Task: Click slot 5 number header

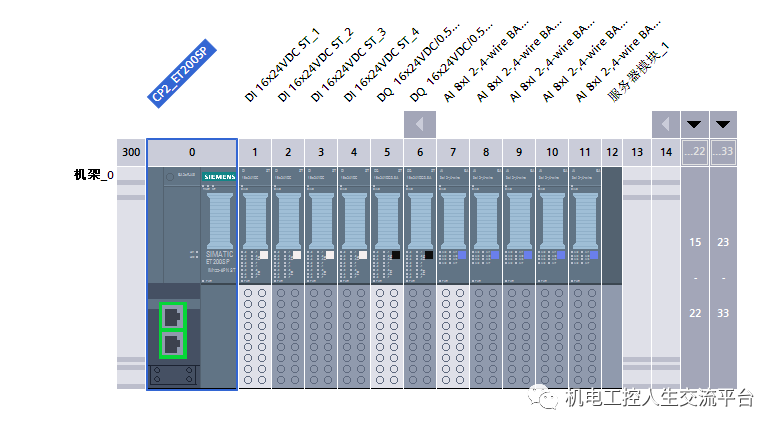Action: [387, 152]
